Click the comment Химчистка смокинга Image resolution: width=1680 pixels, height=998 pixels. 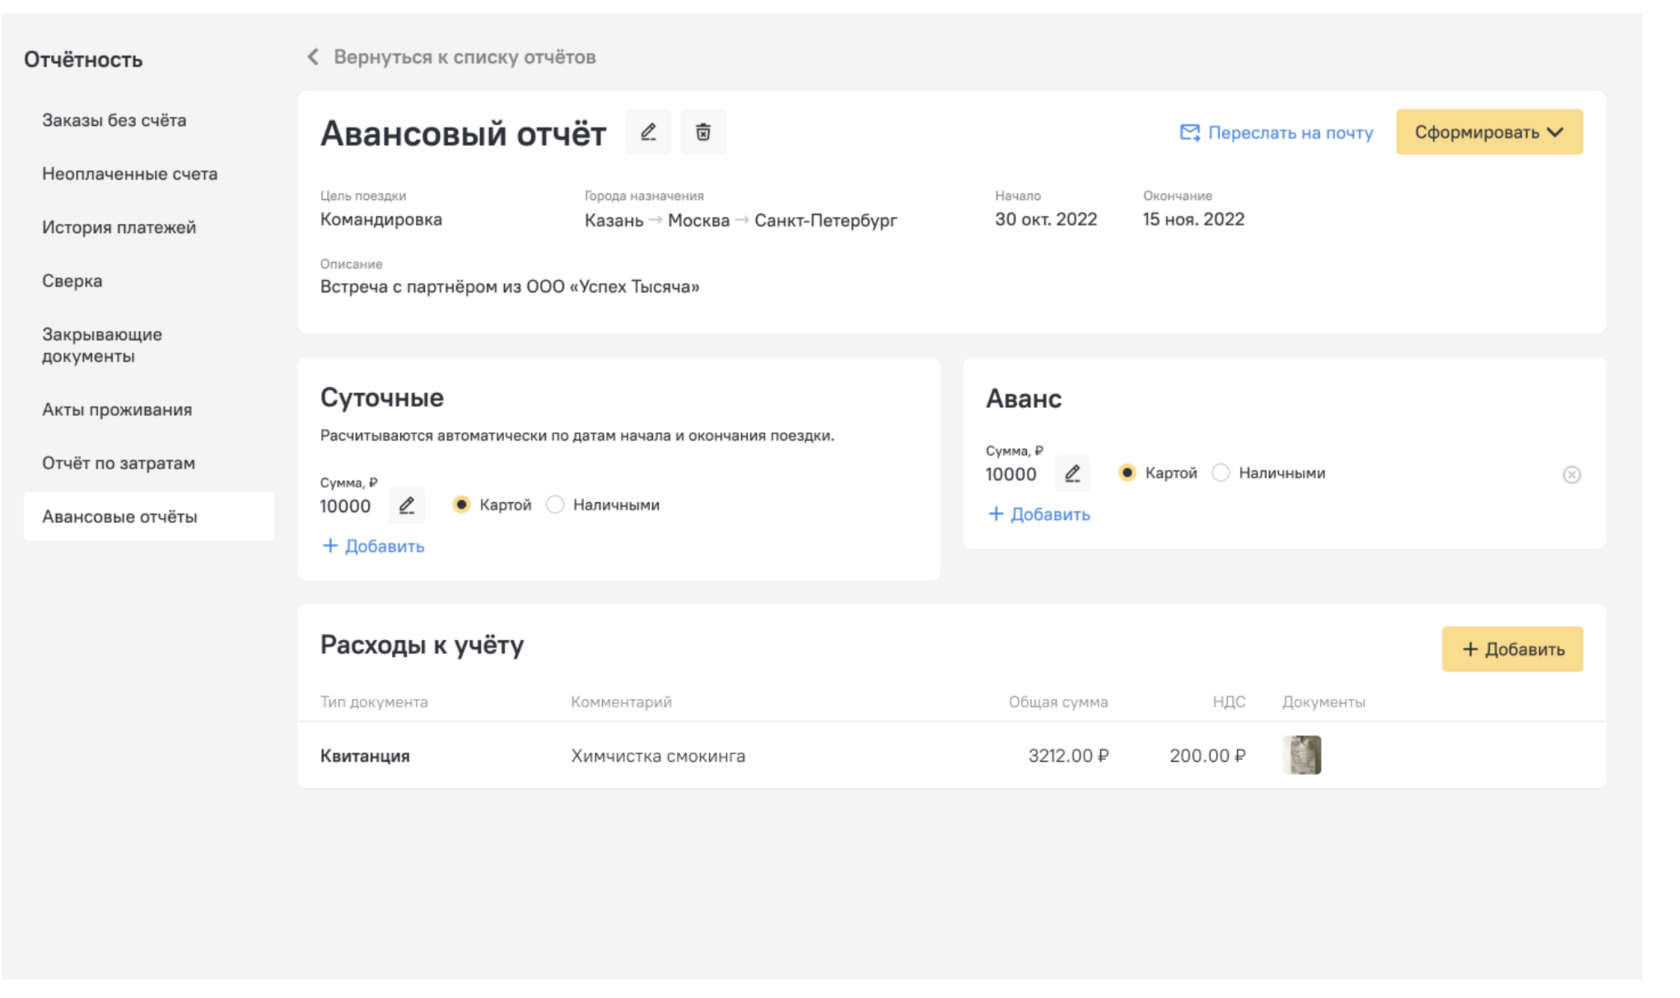658,756
